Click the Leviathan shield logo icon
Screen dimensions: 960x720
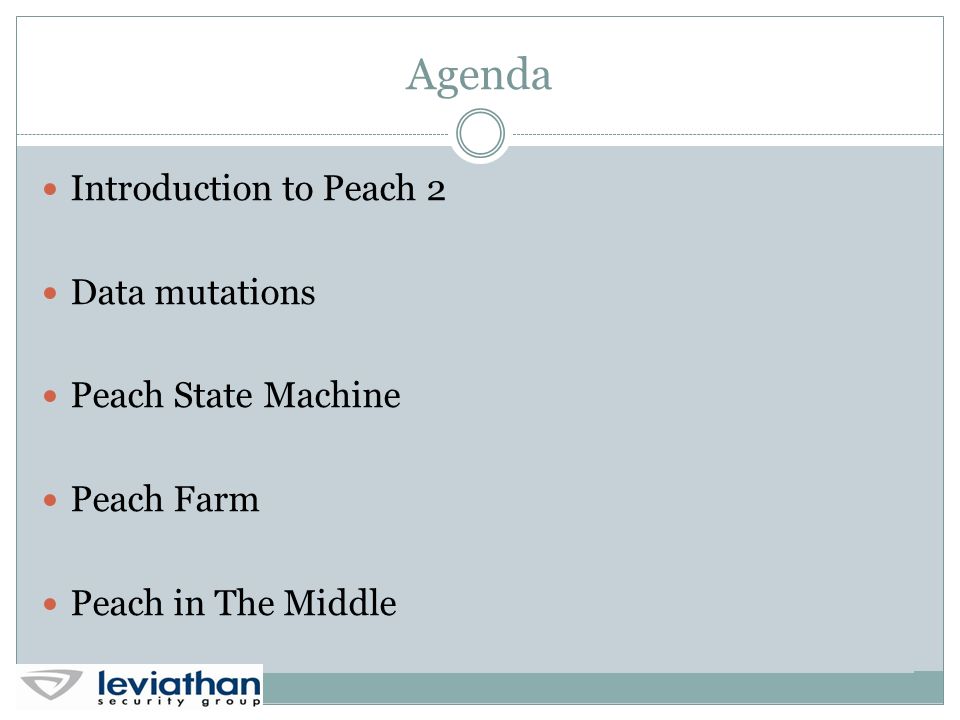[x=51, y=684]
